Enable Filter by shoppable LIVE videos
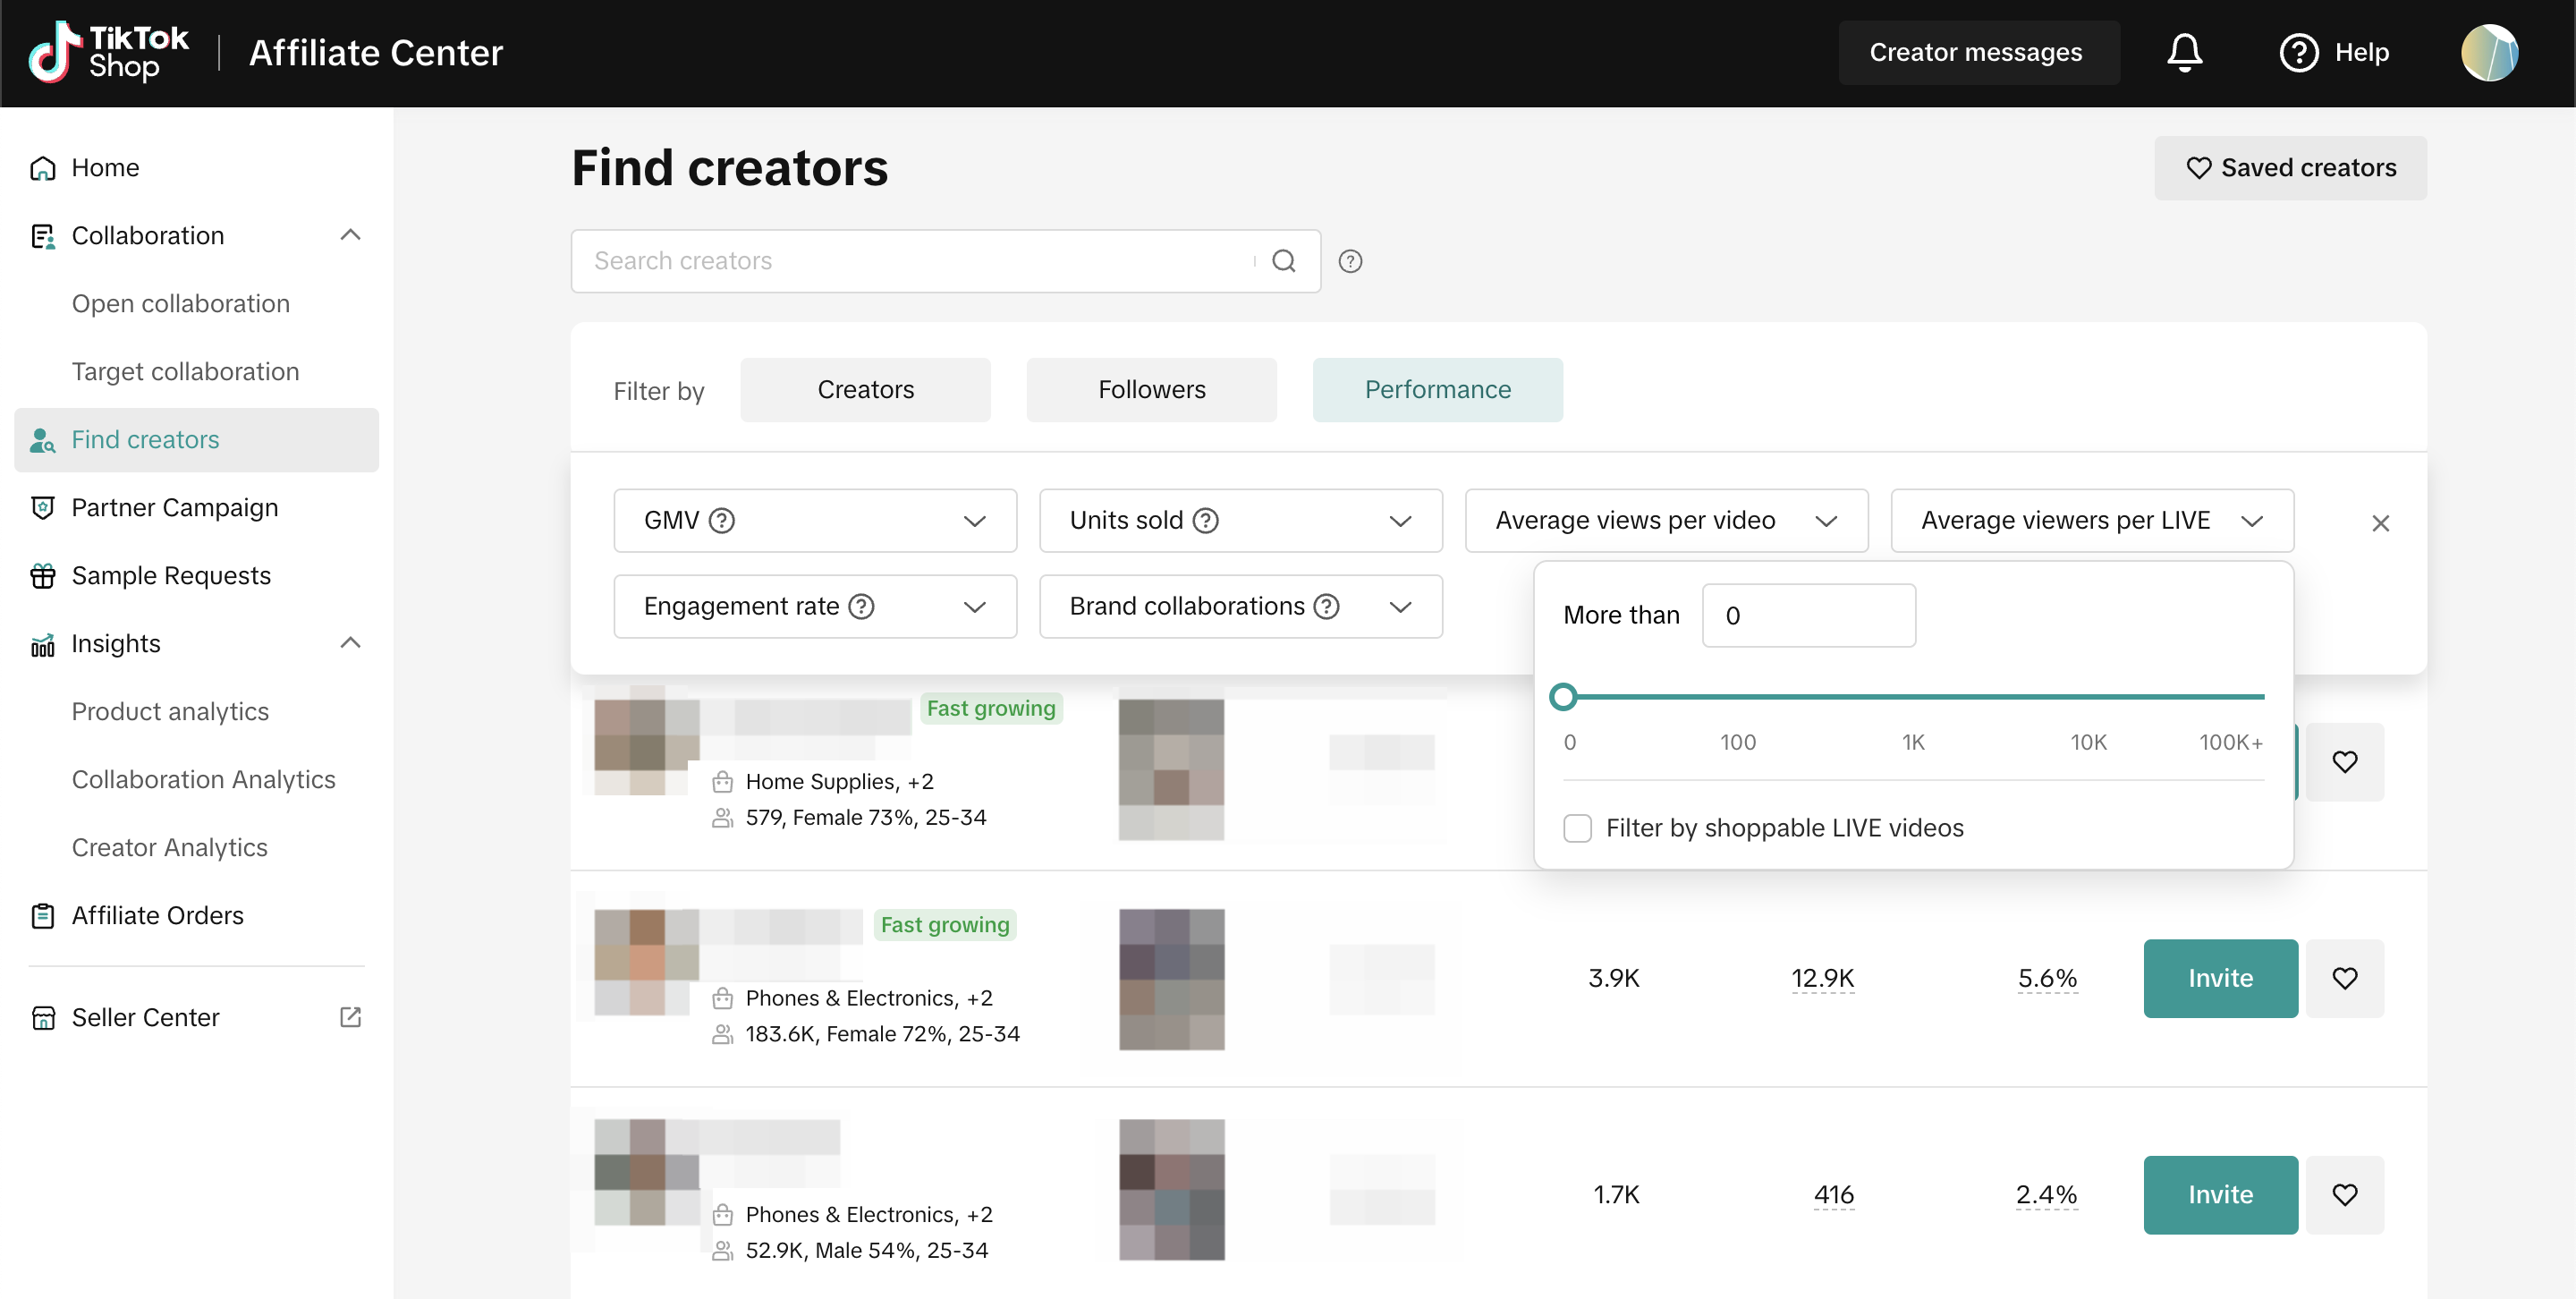Screen dimensions: 2576x1299 click(1577, 828)
